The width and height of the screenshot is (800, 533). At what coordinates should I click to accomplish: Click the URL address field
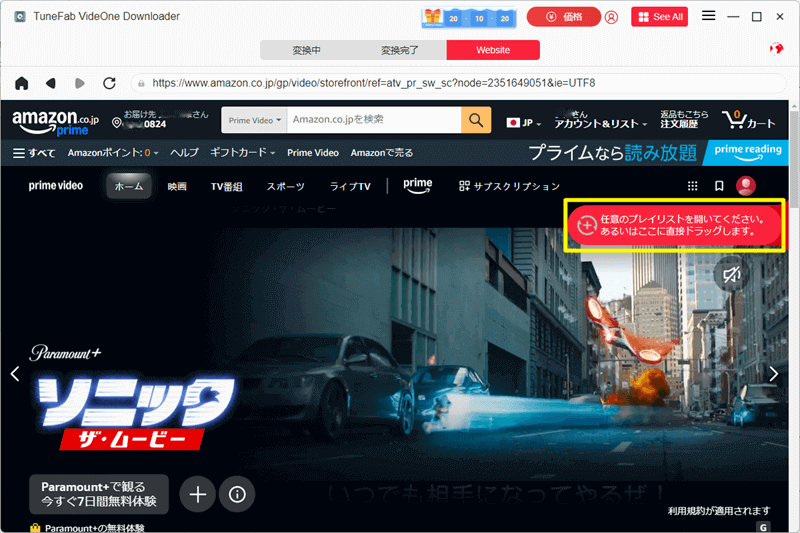pyautogui.click(x=458, y=83)
